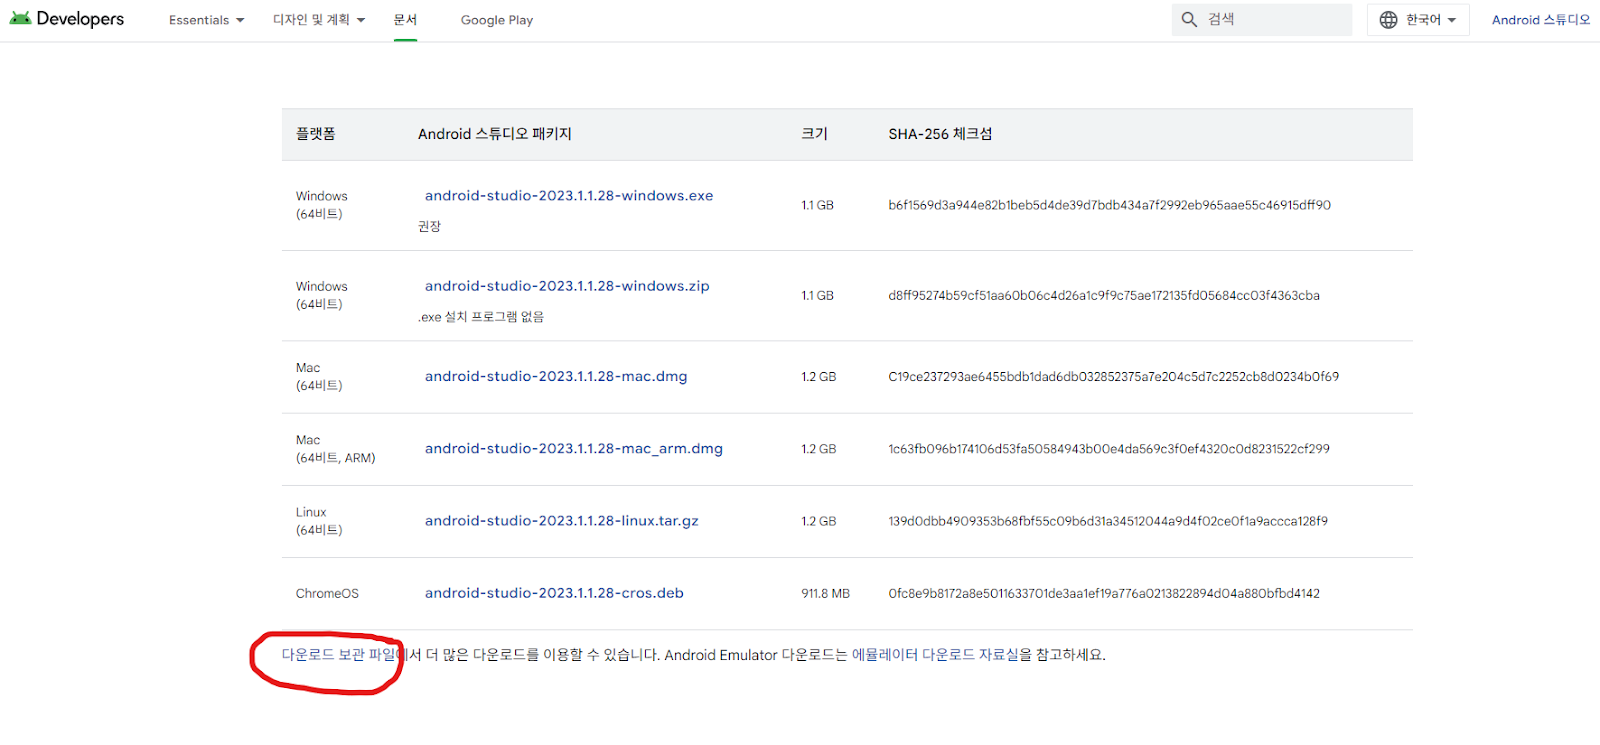Click the SHA-256 체크섬 column header
The width and height of the screenshot is (1600, 745).
[x=940, y=134]
